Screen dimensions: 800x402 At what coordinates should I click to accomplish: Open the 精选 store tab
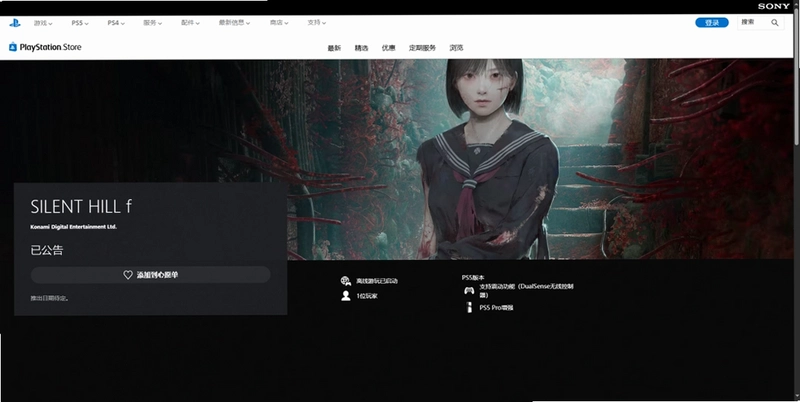[x=361, y=48]
